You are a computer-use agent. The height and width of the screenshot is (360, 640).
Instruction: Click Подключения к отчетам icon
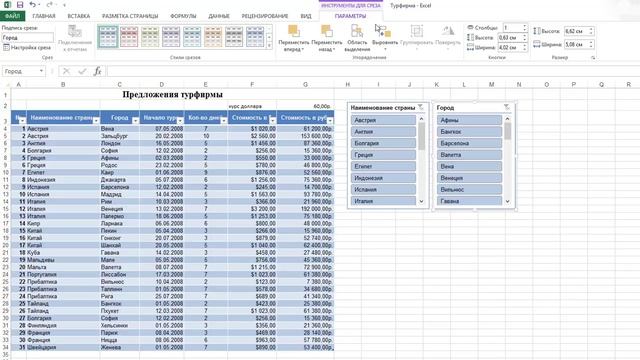tap(75, 31)
